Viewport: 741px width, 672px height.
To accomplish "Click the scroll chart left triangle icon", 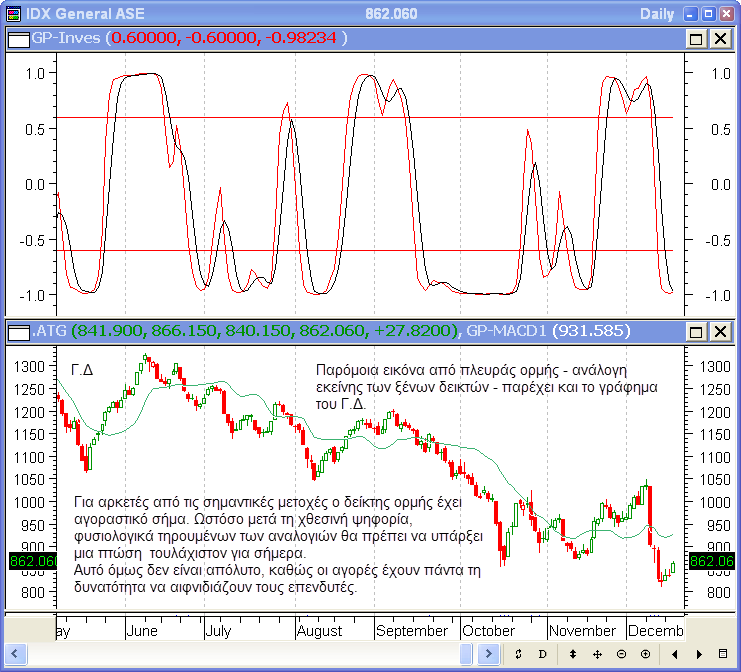I will [x=673, y=654].
